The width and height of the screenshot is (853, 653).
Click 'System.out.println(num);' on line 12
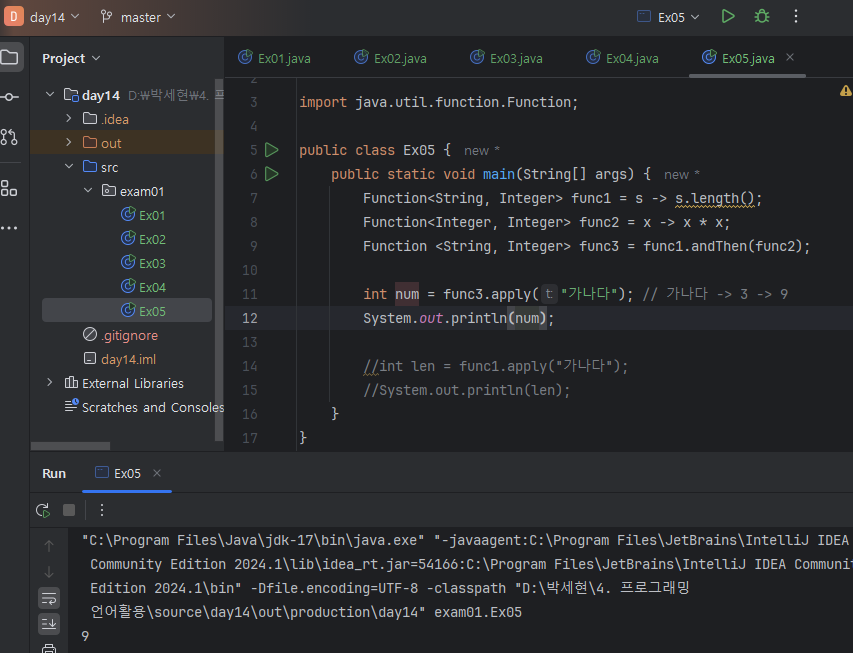(x=459, y=318)
